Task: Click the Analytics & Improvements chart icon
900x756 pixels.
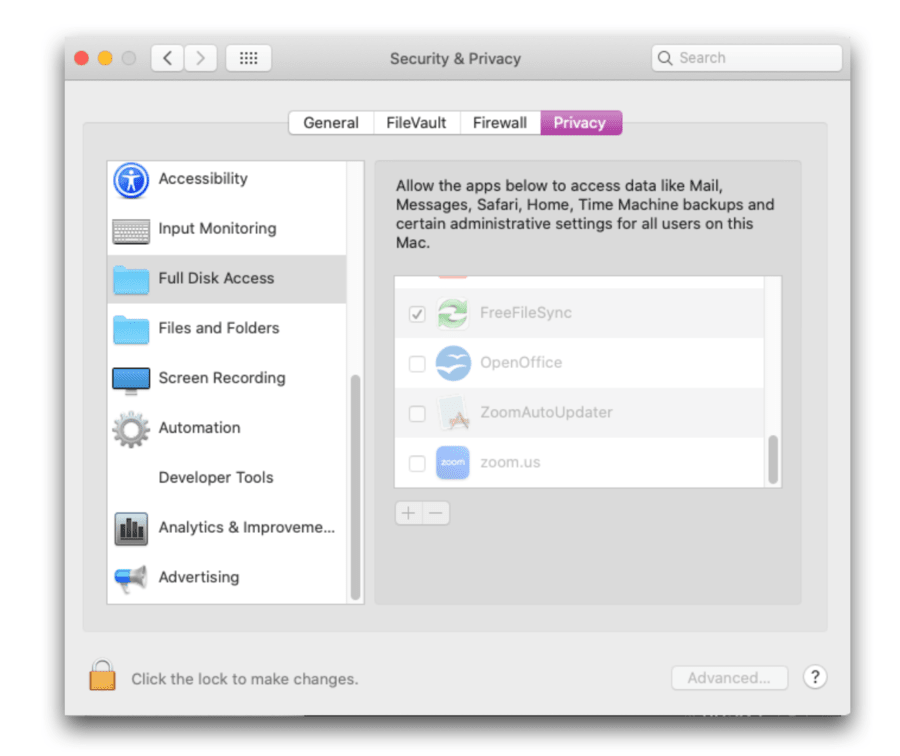Action: click(x=130, y=528)
